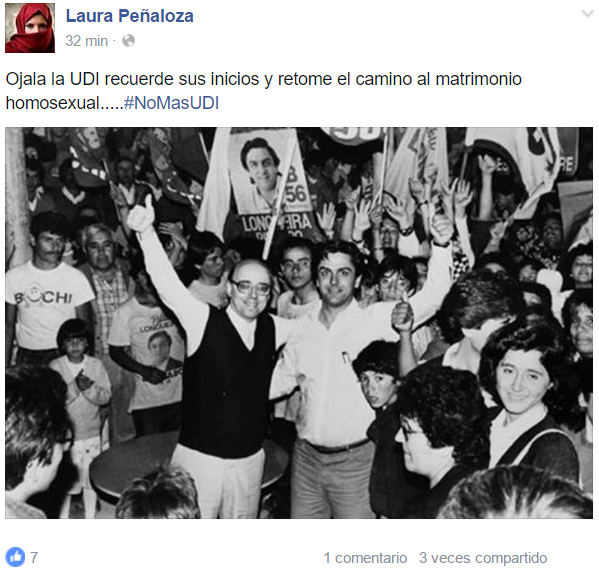Open the 3 veces compartido link
Screen dimensions: 599x581
click(483, 558)
